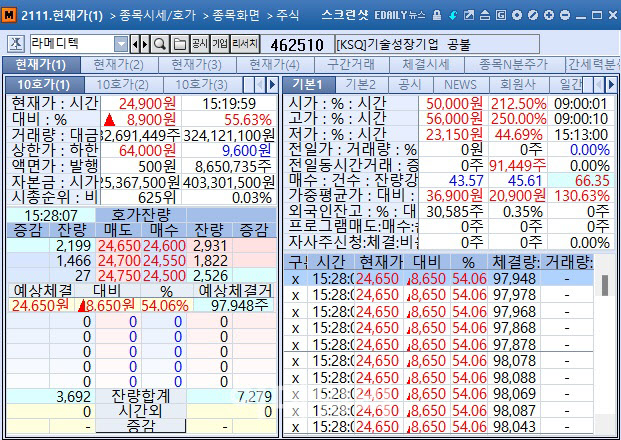Open the NEWS tab
The height and width of the screenshot is (440, 621).
(460, 84)
